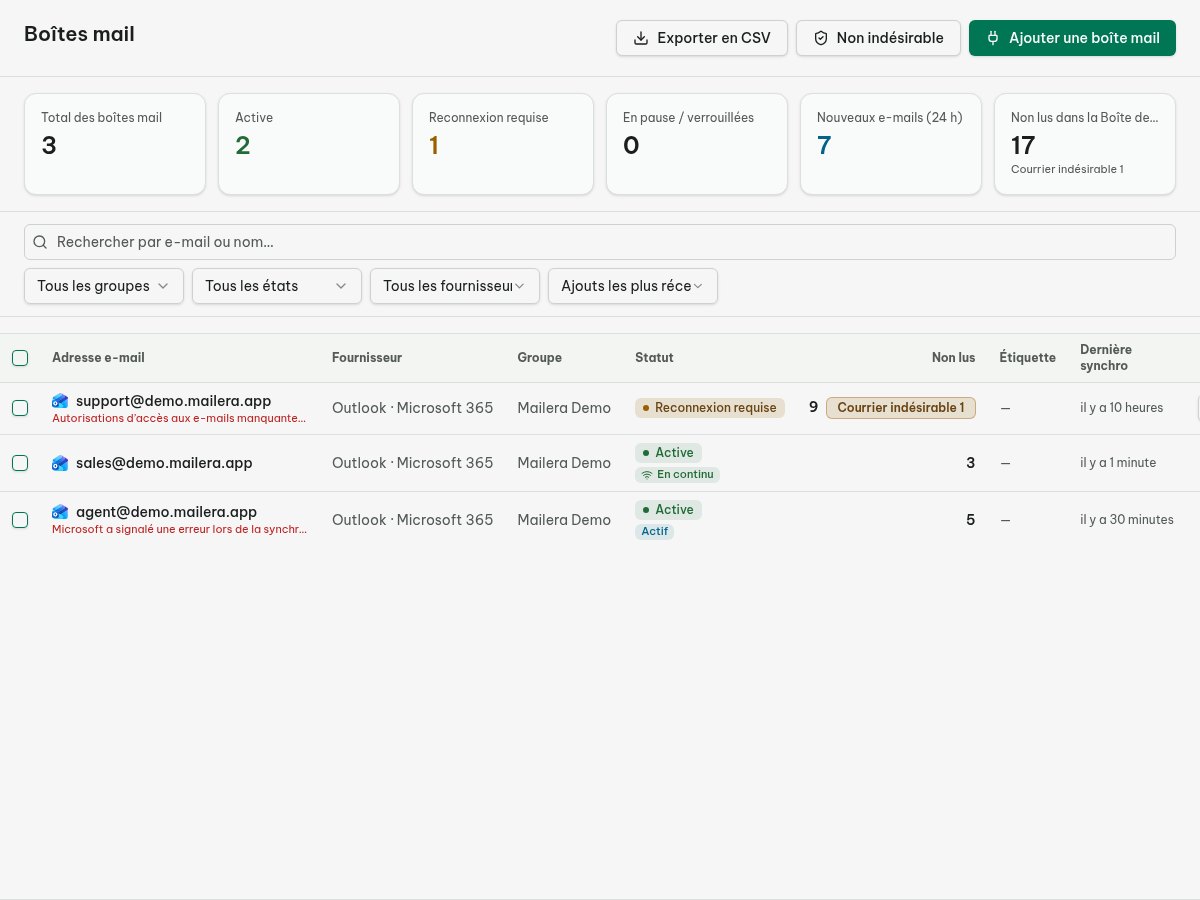
Task: Click Outlook · Microsoft 365 in agent row
Action: (412, 520)
